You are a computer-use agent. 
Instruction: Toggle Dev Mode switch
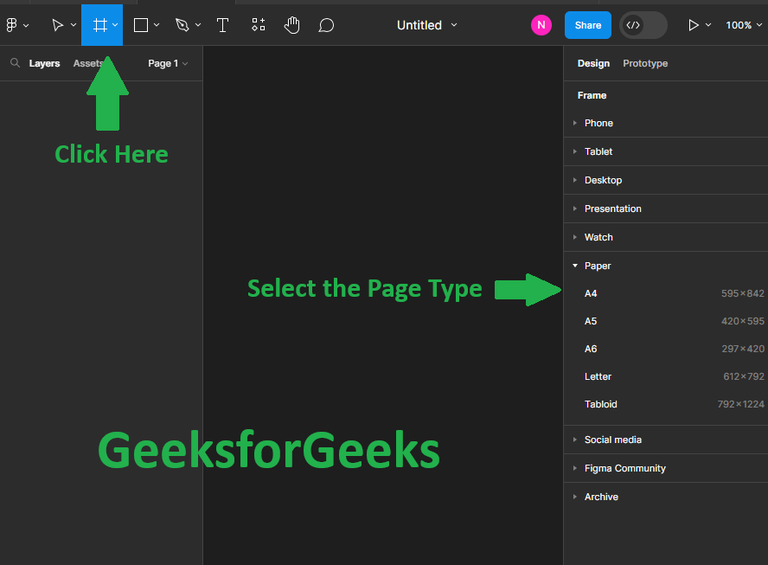pos(643,25)
